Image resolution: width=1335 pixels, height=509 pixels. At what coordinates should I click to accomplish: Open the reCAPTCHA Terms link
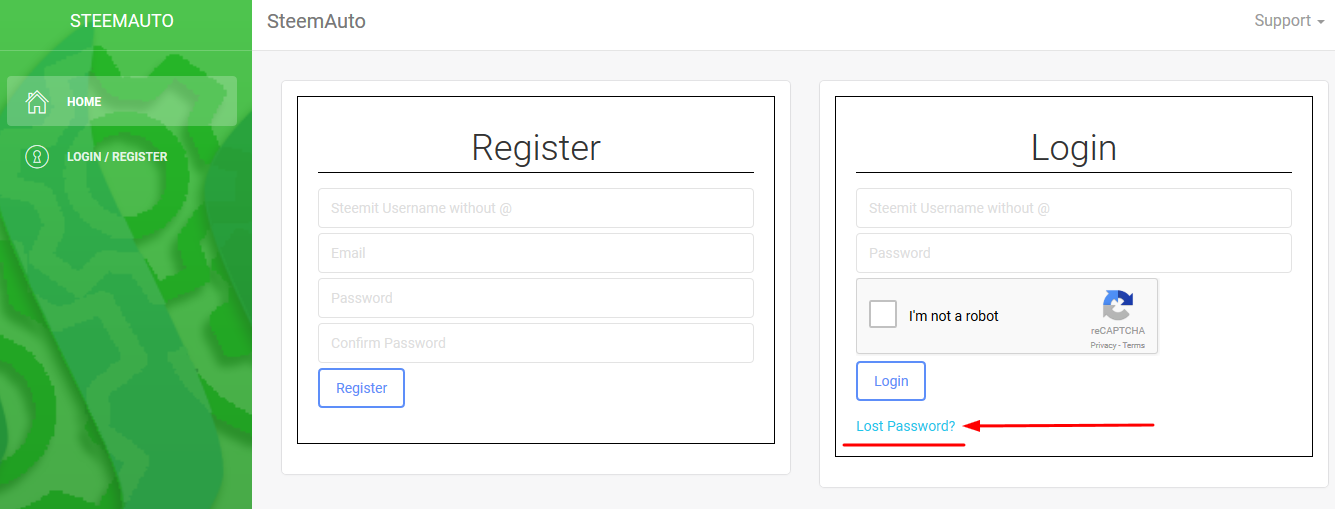click(x=1134, y=345)
